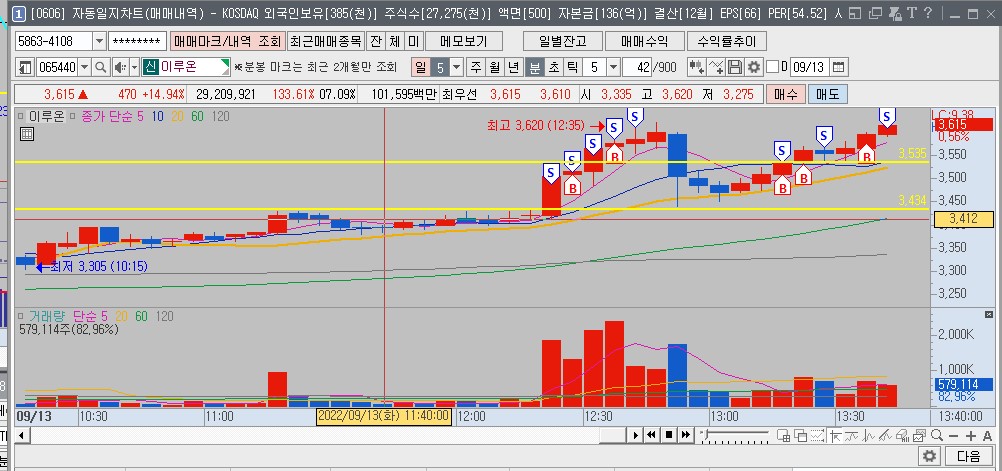Click the bottom gear settings button

(x=930, y=456)
